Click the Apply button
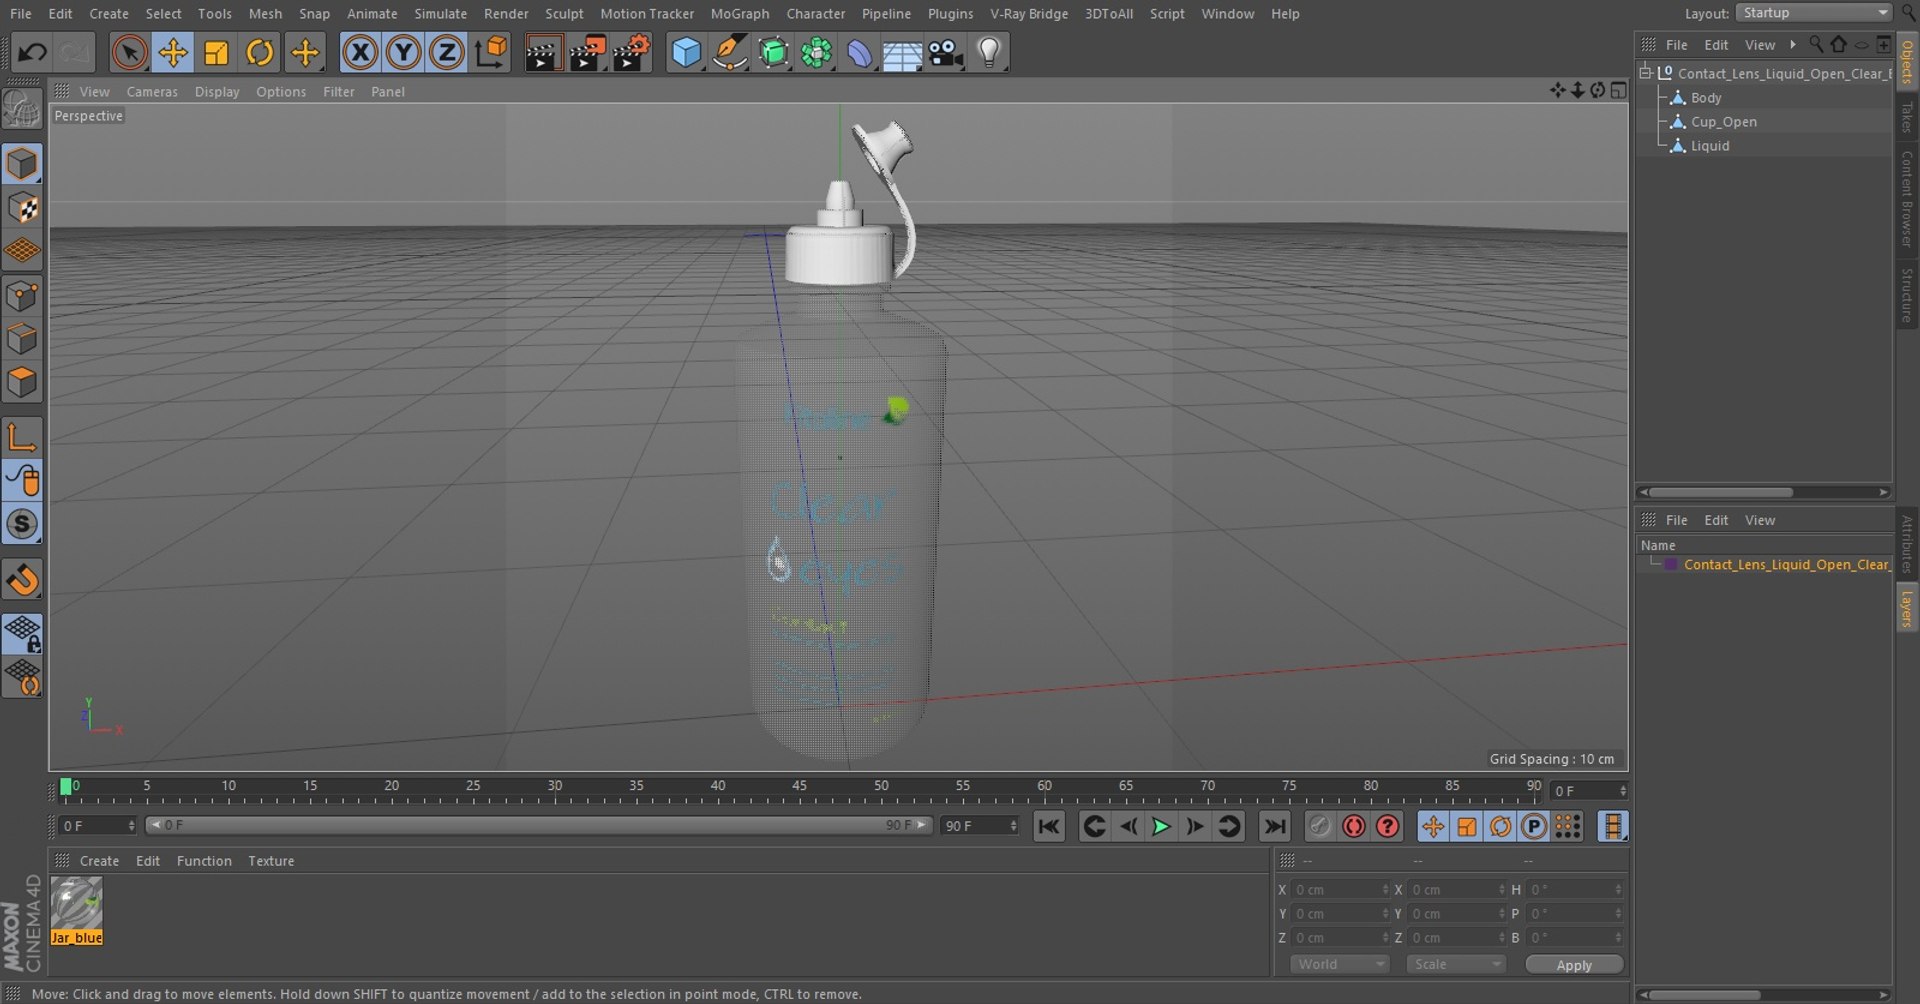This screenshot has height=1004, width=1920. pyautogui.click(x=1574, y=965)
